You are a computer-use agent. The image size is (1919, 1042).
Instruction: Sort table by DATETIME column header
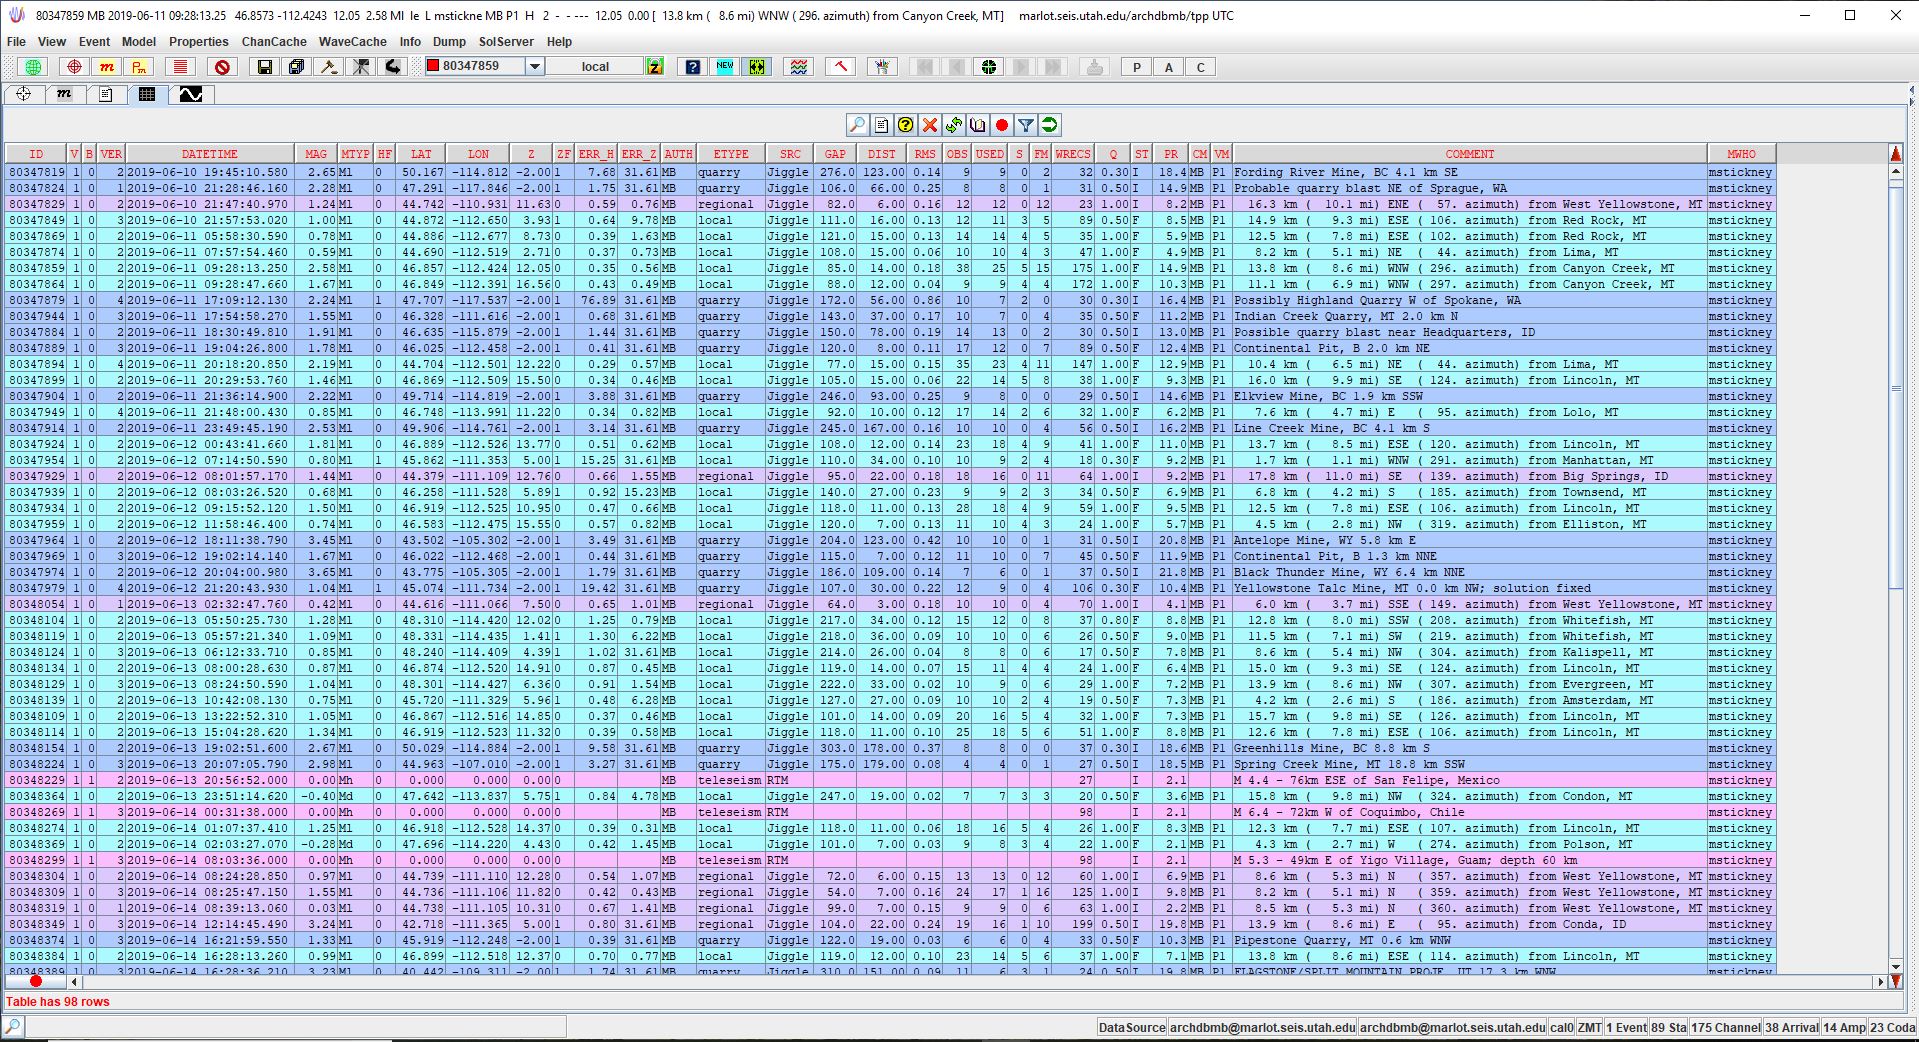[x=210, y=154]
